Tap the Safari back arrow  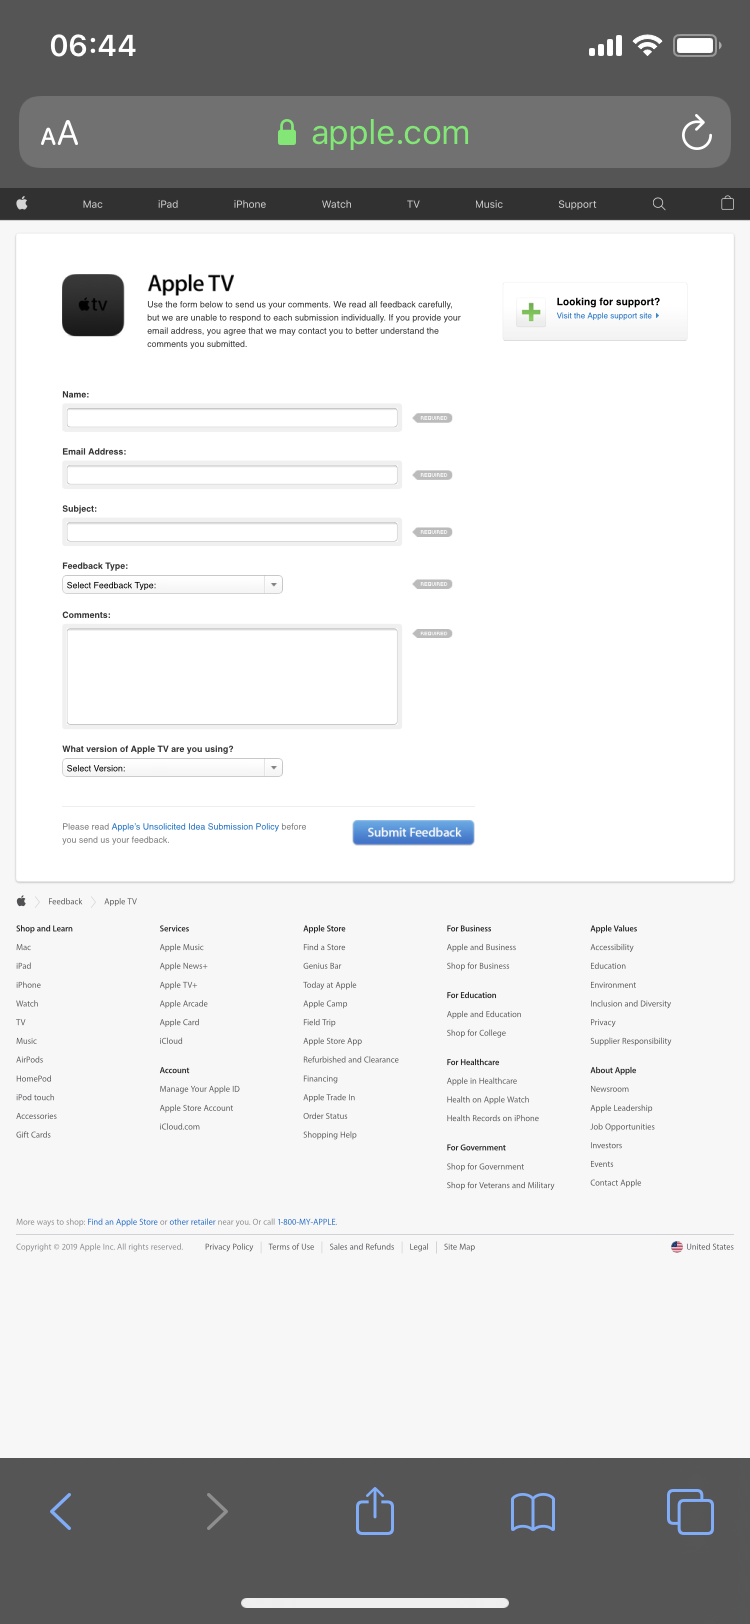pos(61,1511)
